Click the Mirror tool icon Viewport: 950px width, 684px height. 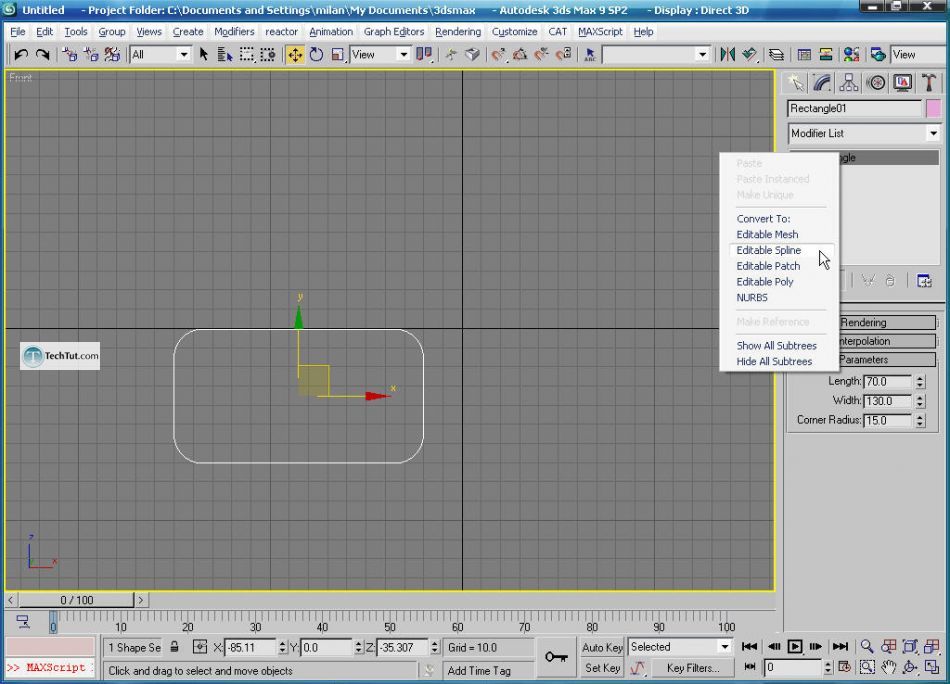(x=728, y=55)
